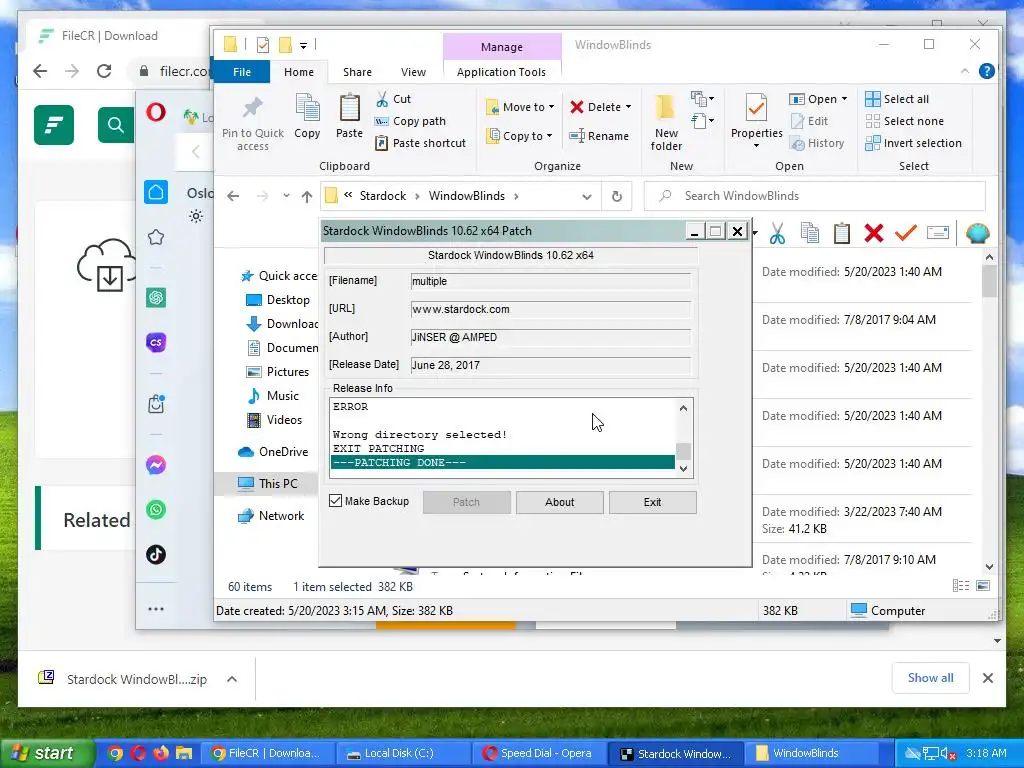Image resolution: width=1024 pixels, height=768 pixels.
Task: Select Network in navigation pane
Action: (271, 515)
